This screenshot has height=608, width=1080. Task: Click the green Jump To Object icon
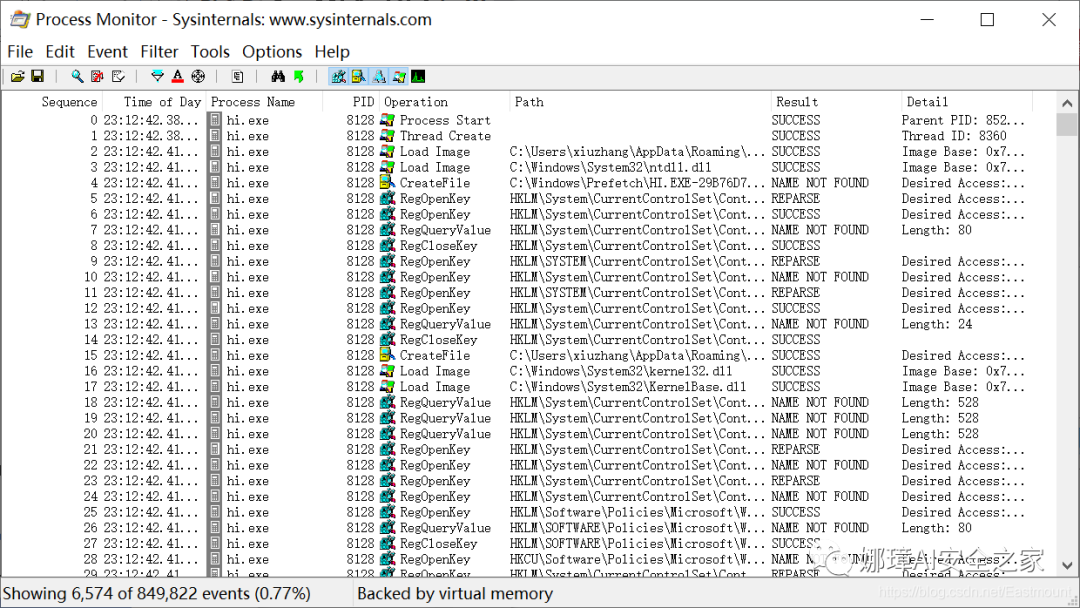tap(298, 76)
